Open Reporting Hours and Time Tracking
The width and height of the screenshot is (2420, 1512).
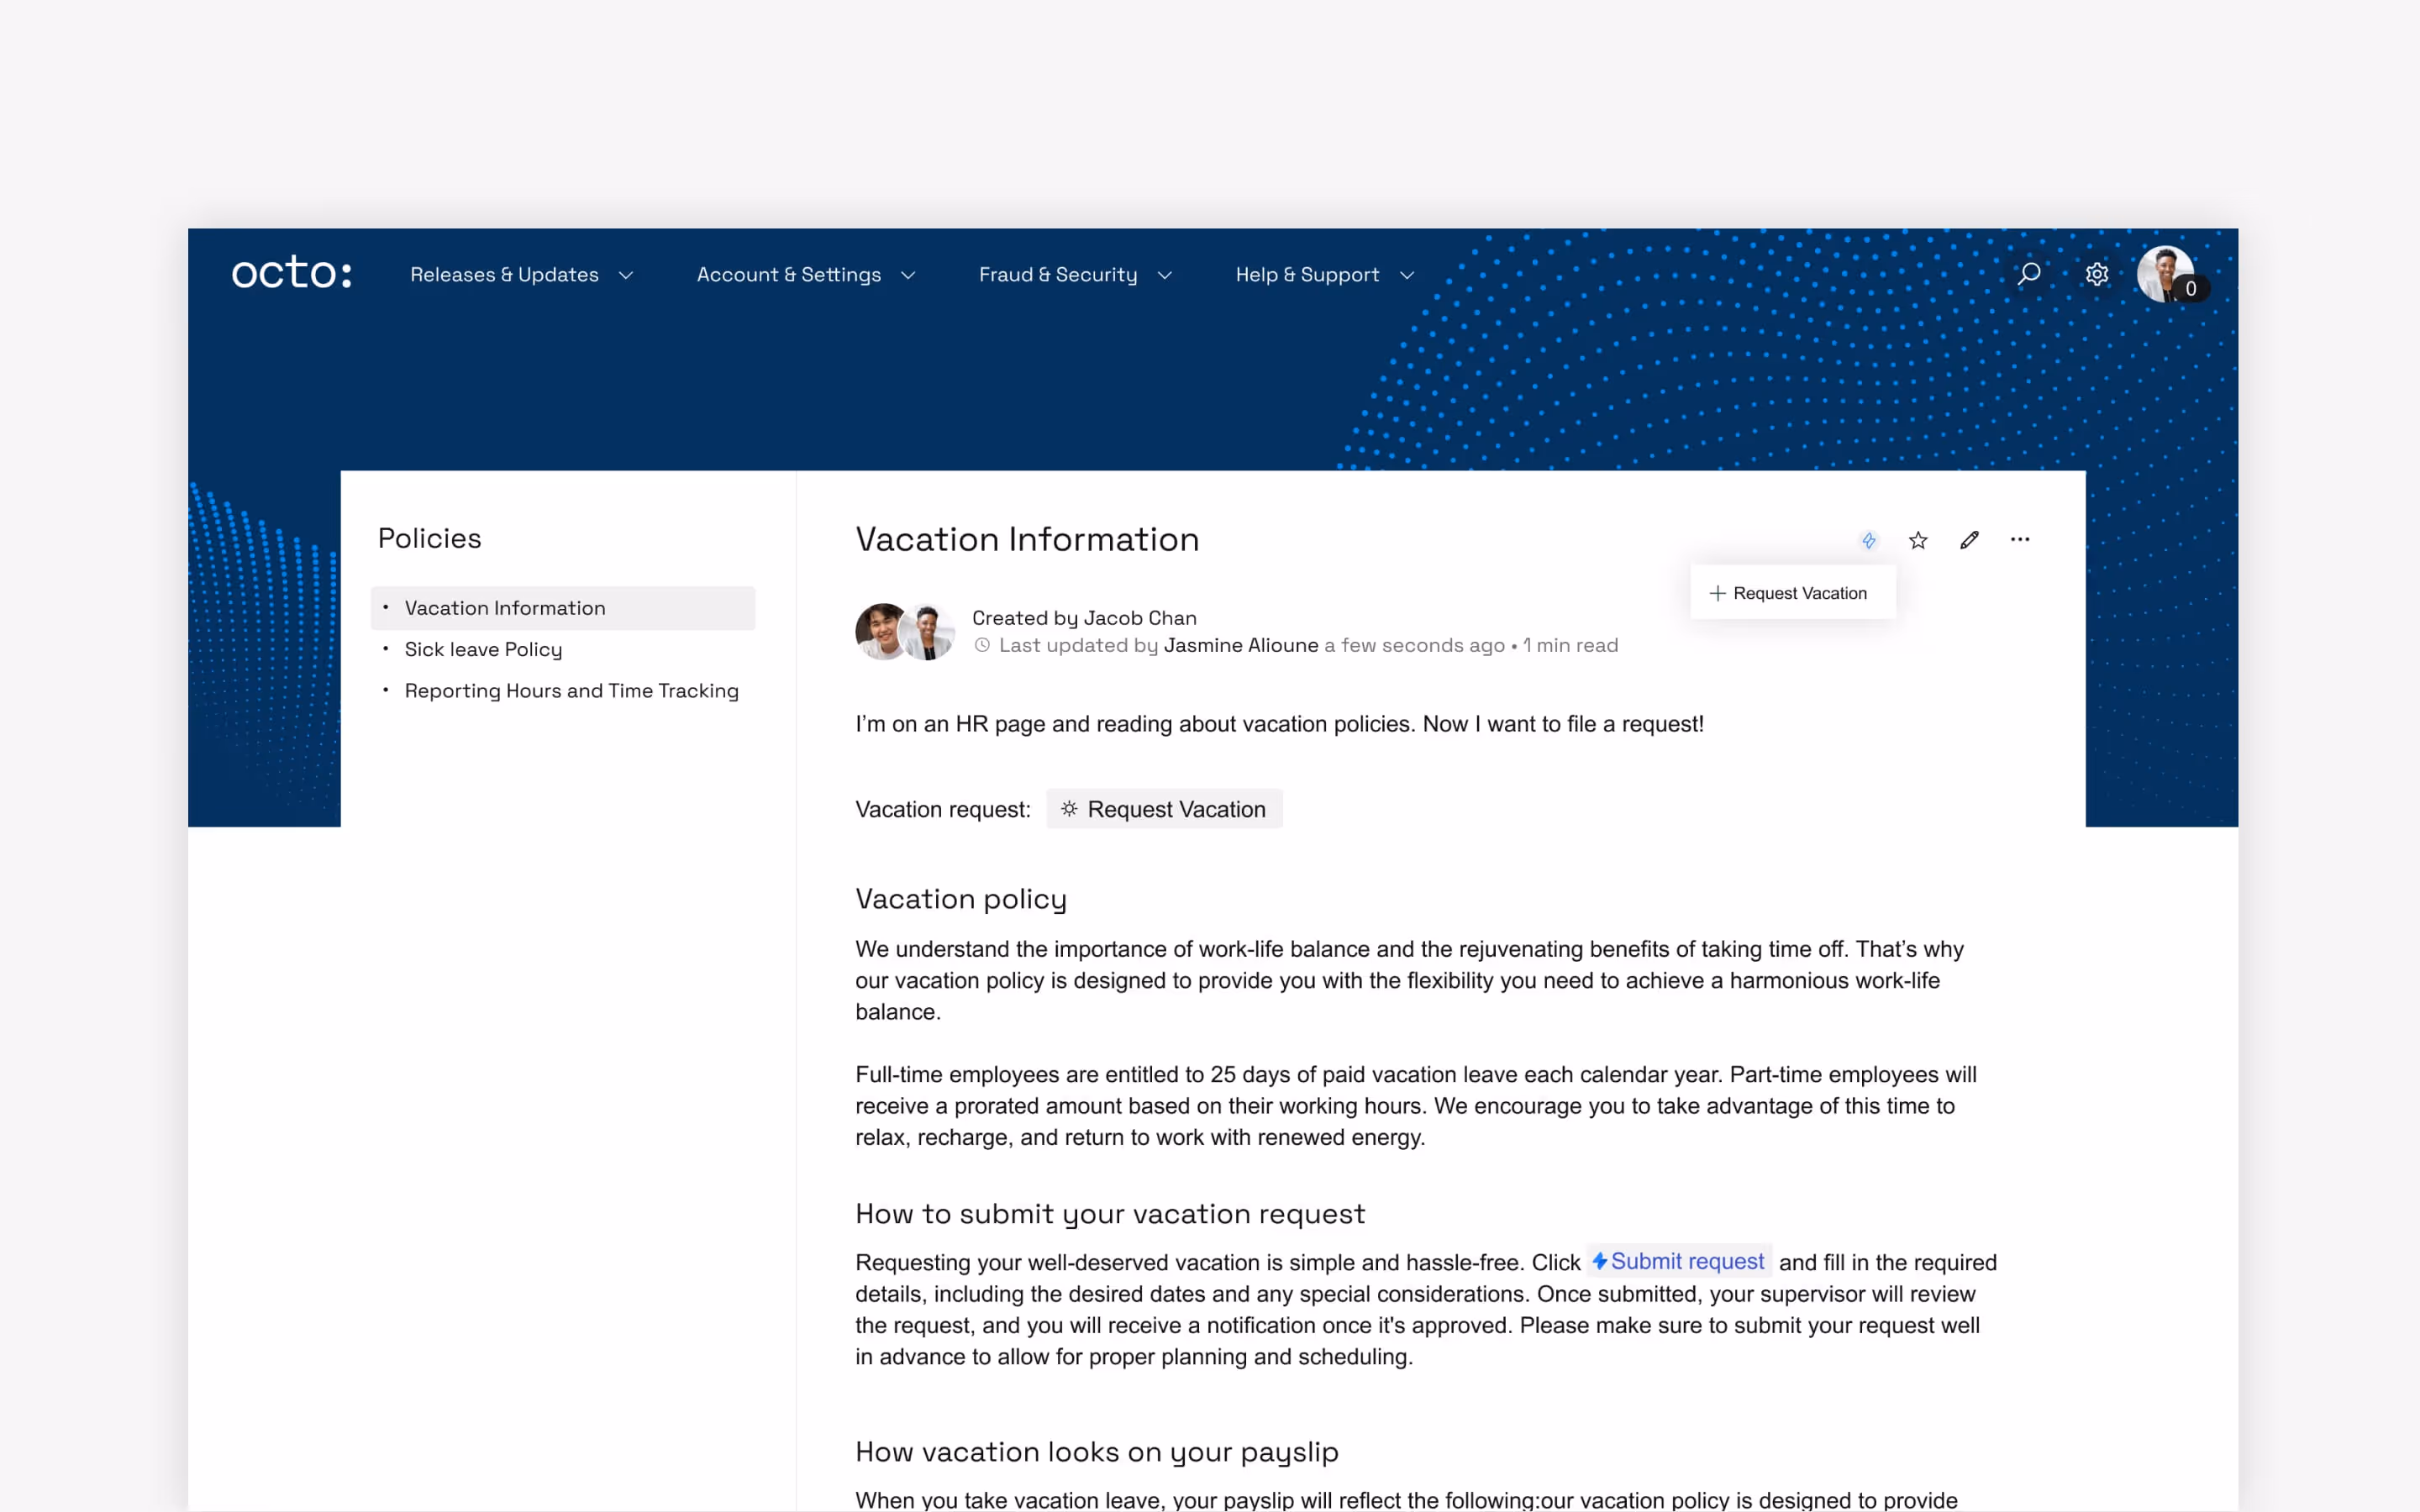click(571, 691)
